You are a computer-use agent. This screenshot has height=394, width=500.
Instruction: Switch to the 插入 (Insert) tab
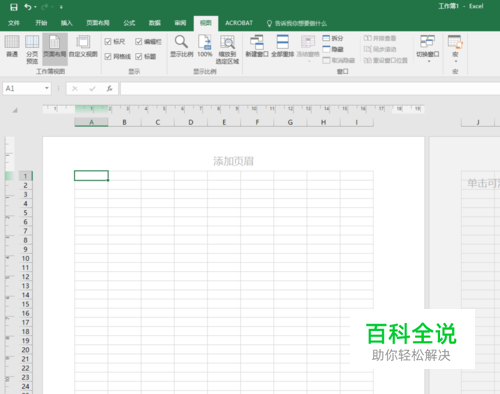coord(66,23)
